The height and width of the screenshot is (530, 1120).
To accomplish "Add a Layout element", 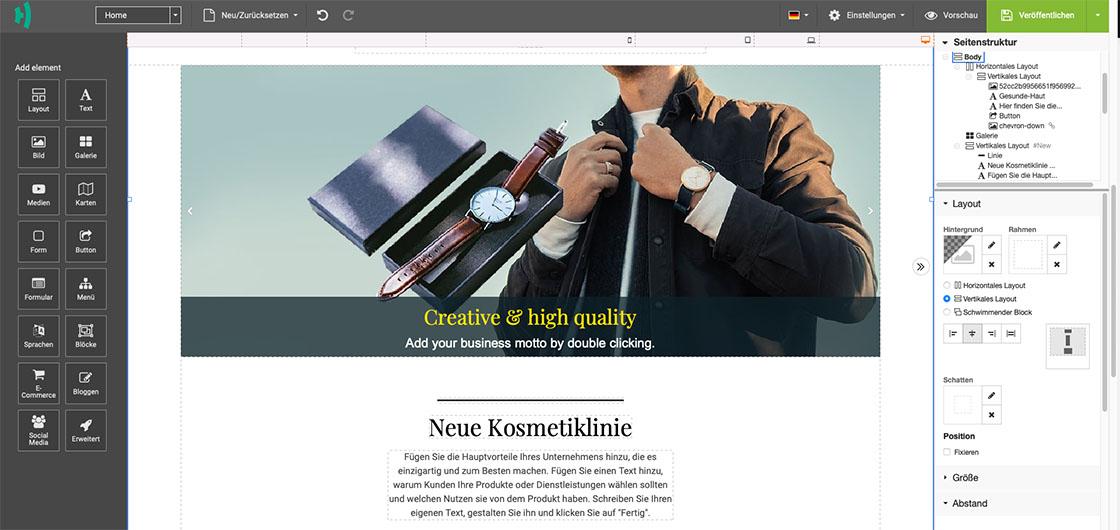I will [39, 99].
